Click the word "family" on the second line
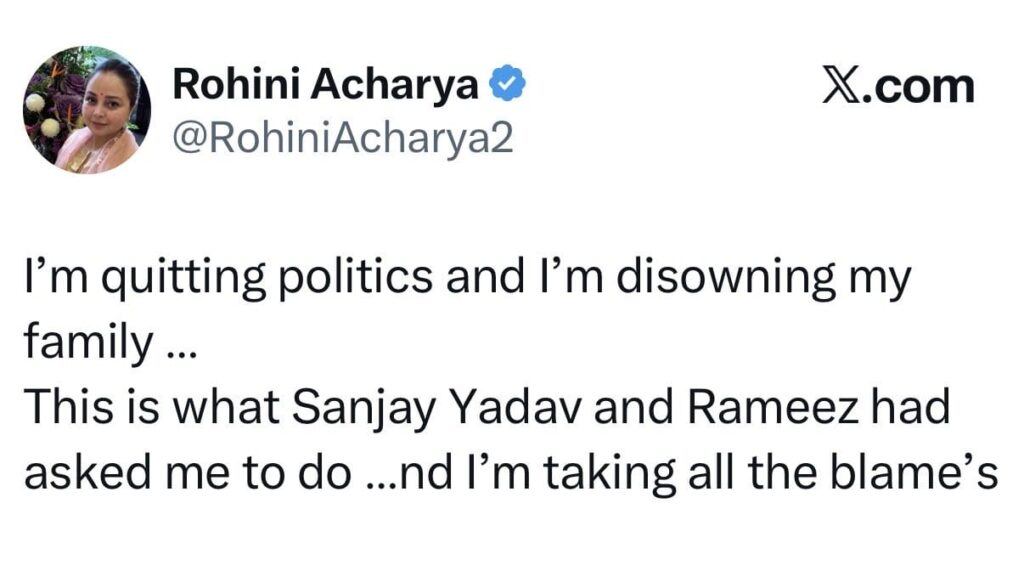The image size is (1024, 571). click(84, 343)
